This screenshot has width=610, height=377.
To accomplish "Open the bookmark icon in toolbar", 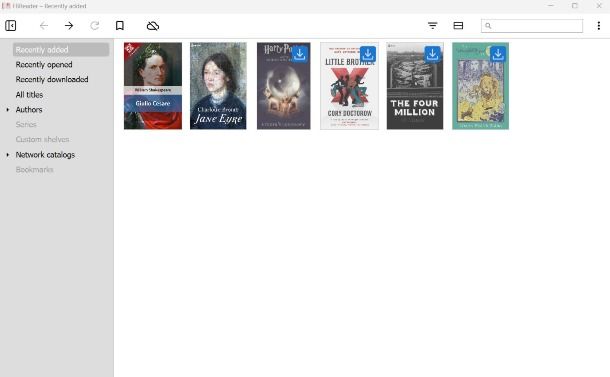I will [x=120, y=26].
